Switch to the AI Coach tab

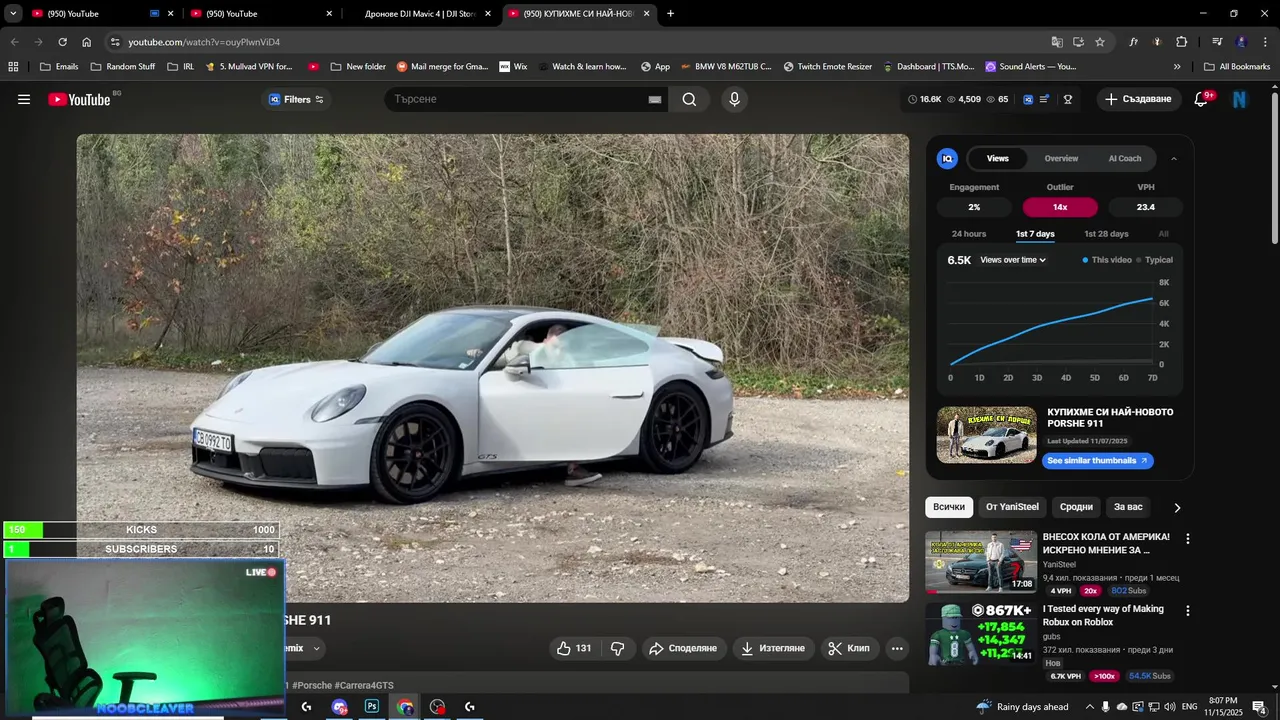click(x=1125, y=159)
